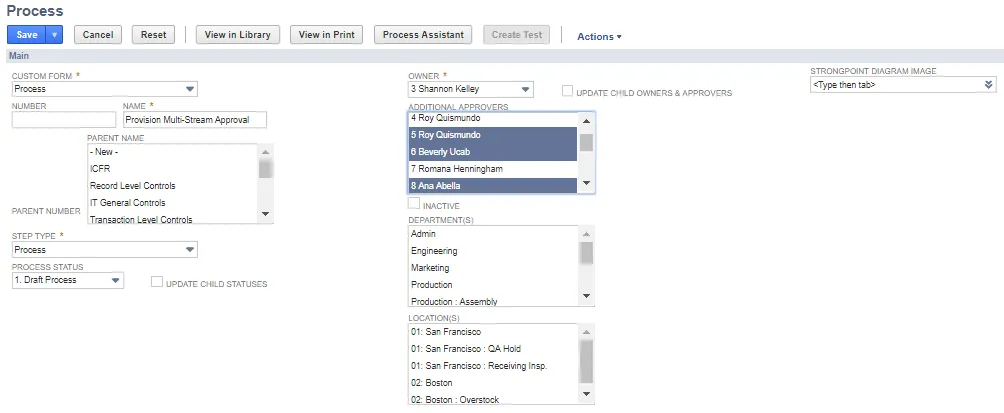This screenshot has height=413, width=1004.
Task: Open the Process Status dropdown
Action: coord(68,280)
